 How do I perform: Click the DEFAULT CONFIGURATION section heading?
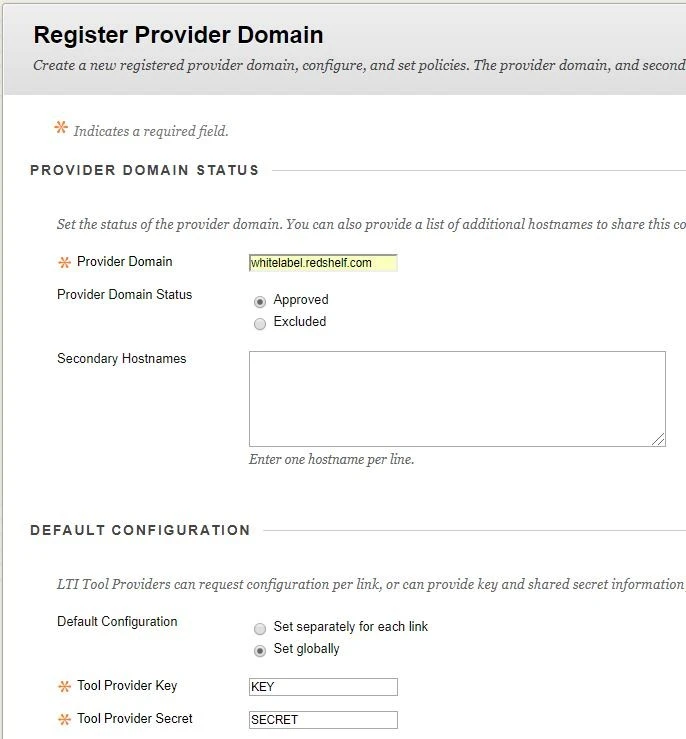[140, 530]
